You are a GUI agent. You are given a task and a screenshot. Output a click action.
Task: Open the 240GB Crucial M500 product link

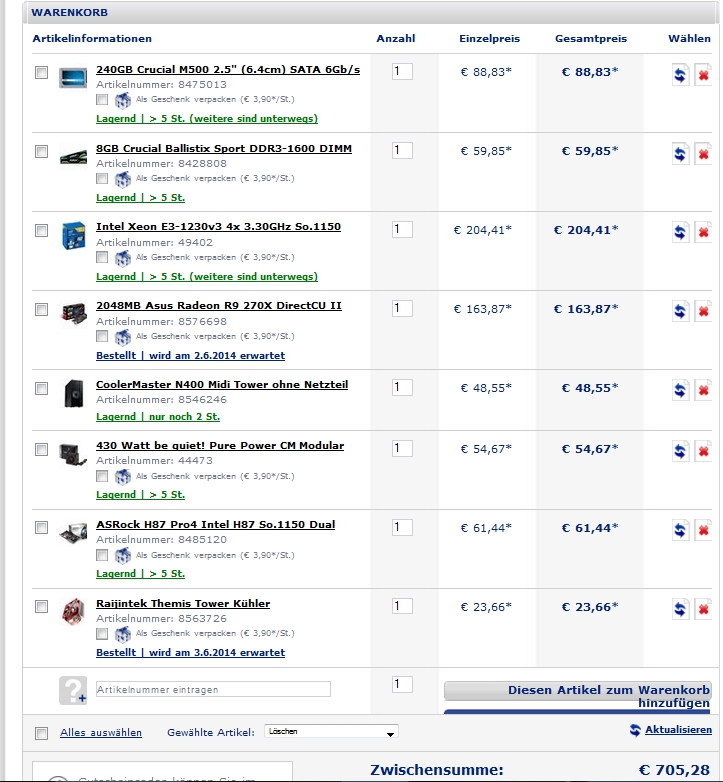point(228,69)
